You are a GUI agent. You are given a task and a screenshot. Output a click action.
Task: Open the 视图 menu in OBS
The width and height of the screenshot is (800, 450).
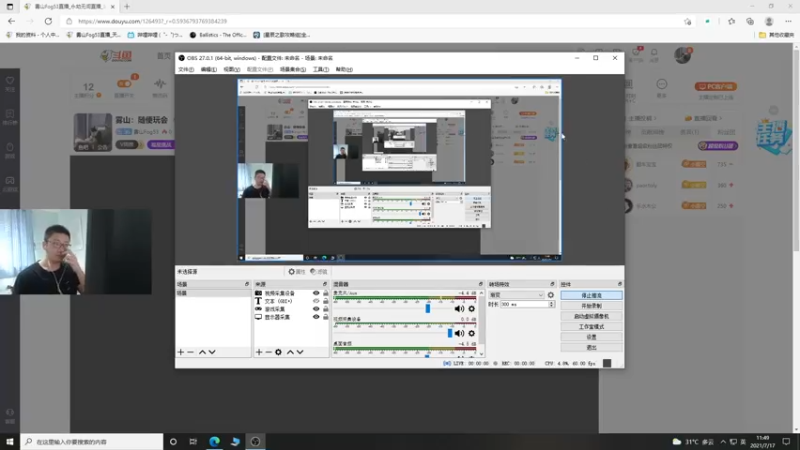[231, 69]
